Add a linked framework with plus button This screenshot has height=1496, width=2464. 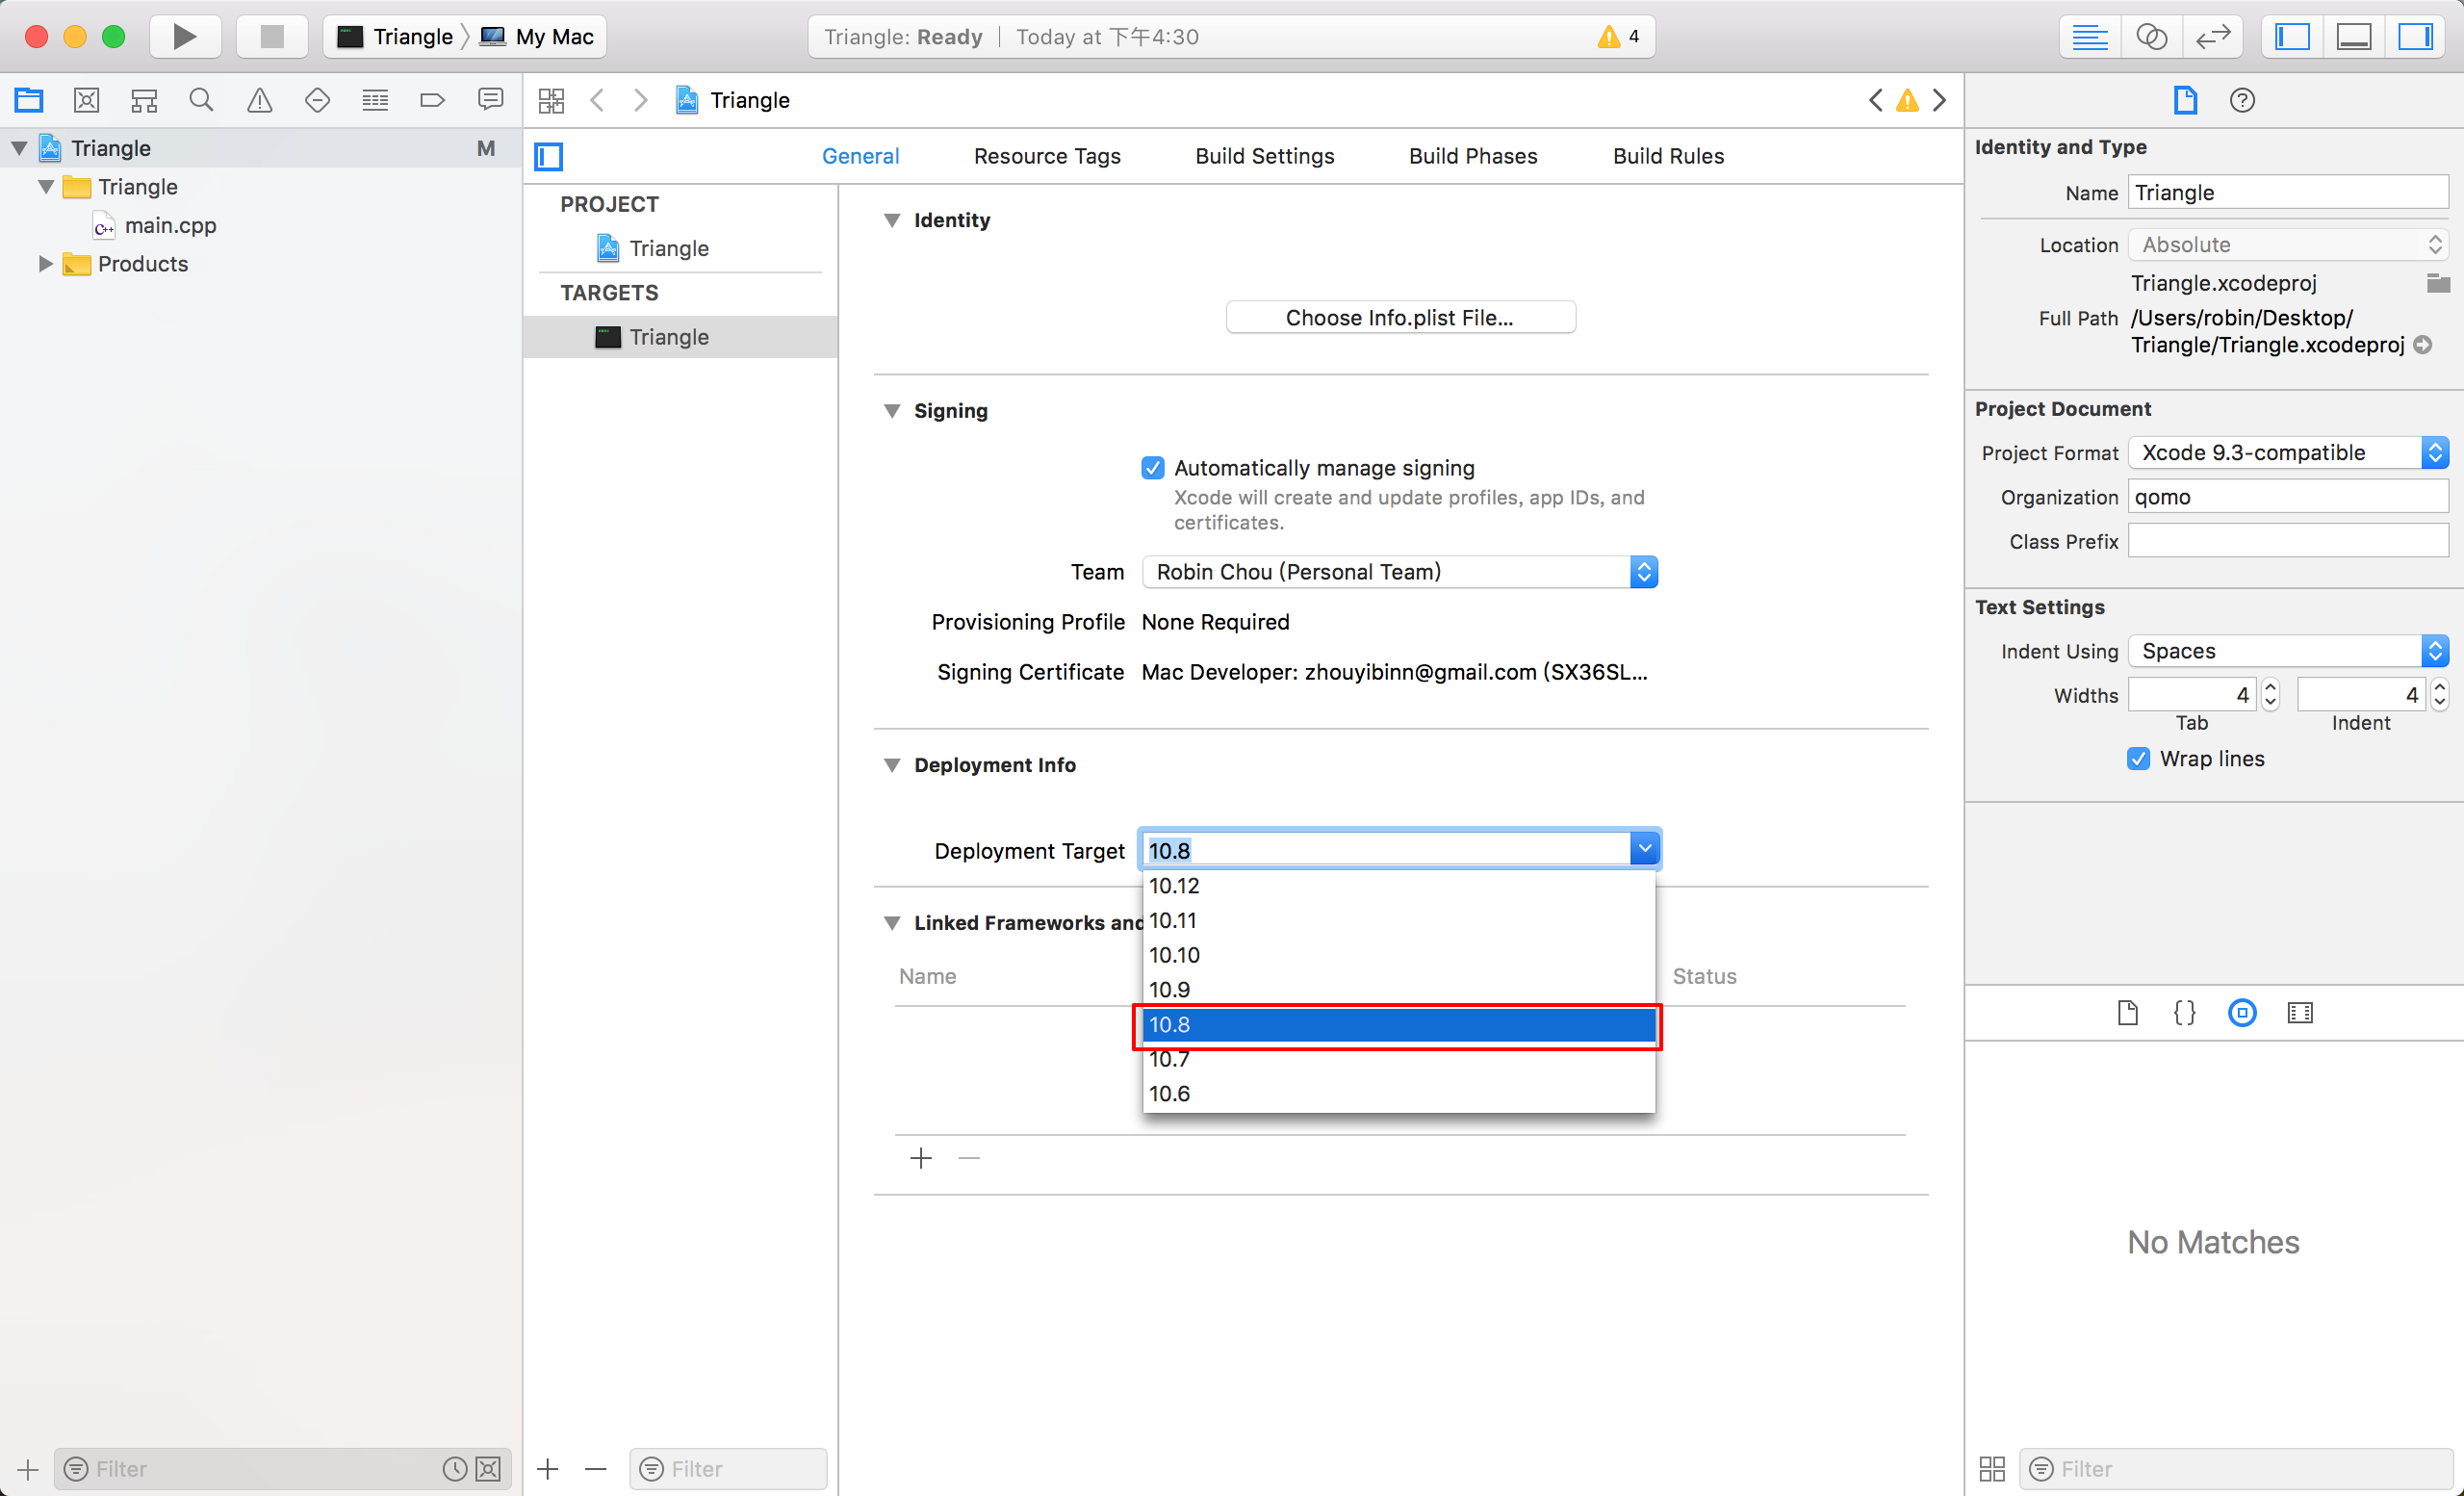[921, 1158]
